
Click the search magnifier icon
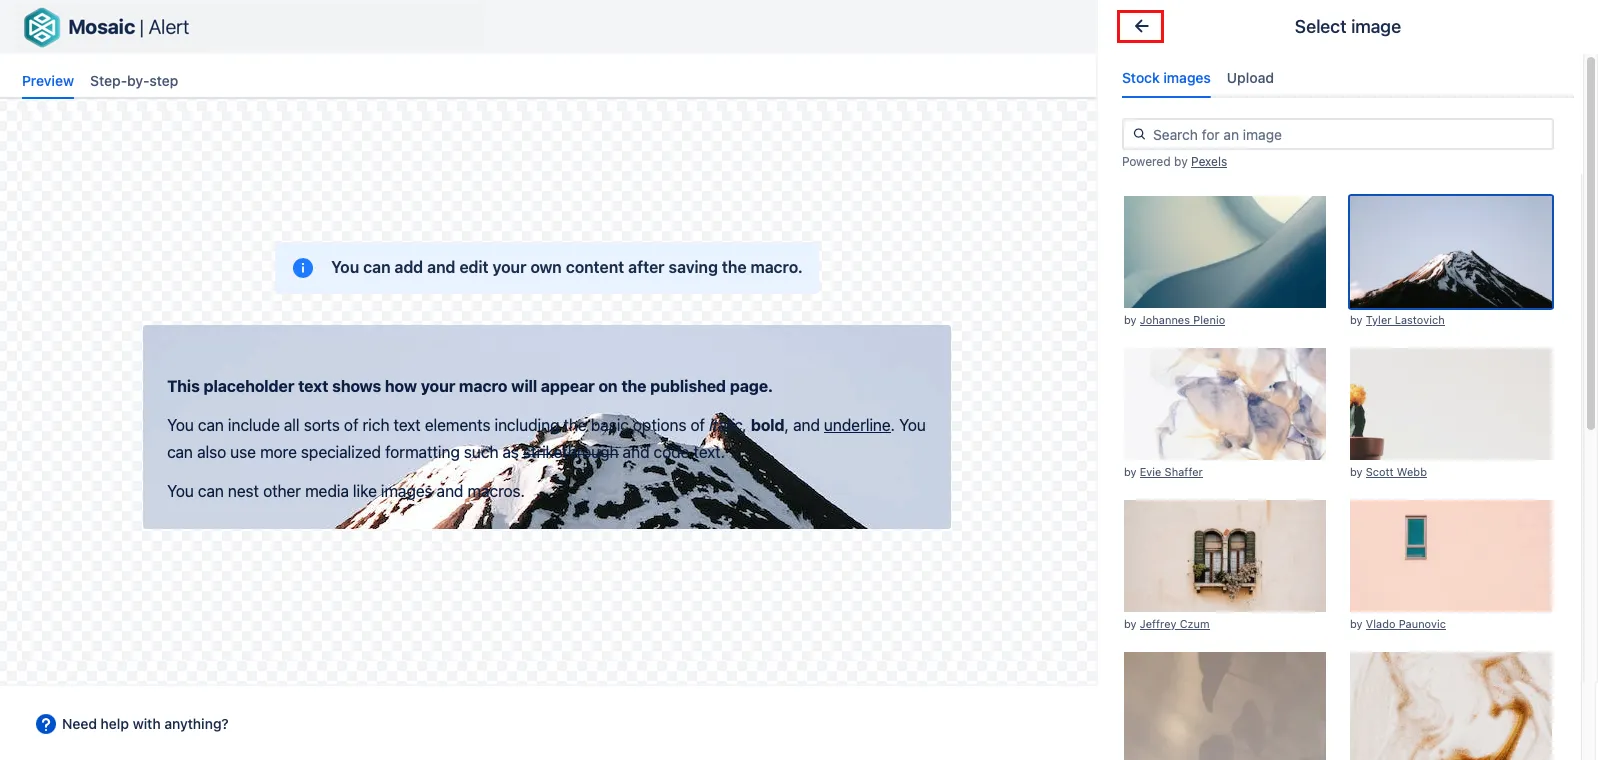[x=1139, y=134]
